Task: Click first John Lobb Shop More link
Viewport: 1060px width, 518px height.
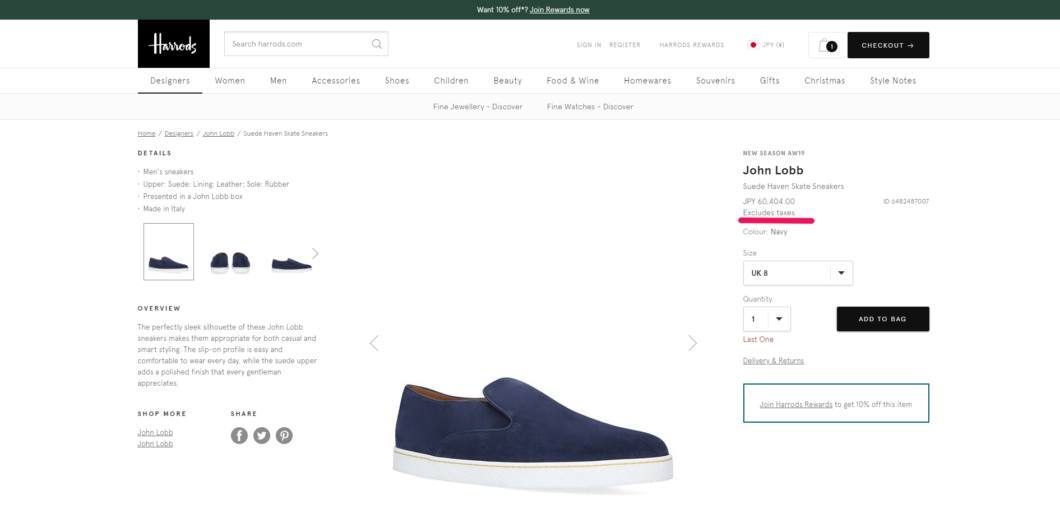Action: [155, 432]
